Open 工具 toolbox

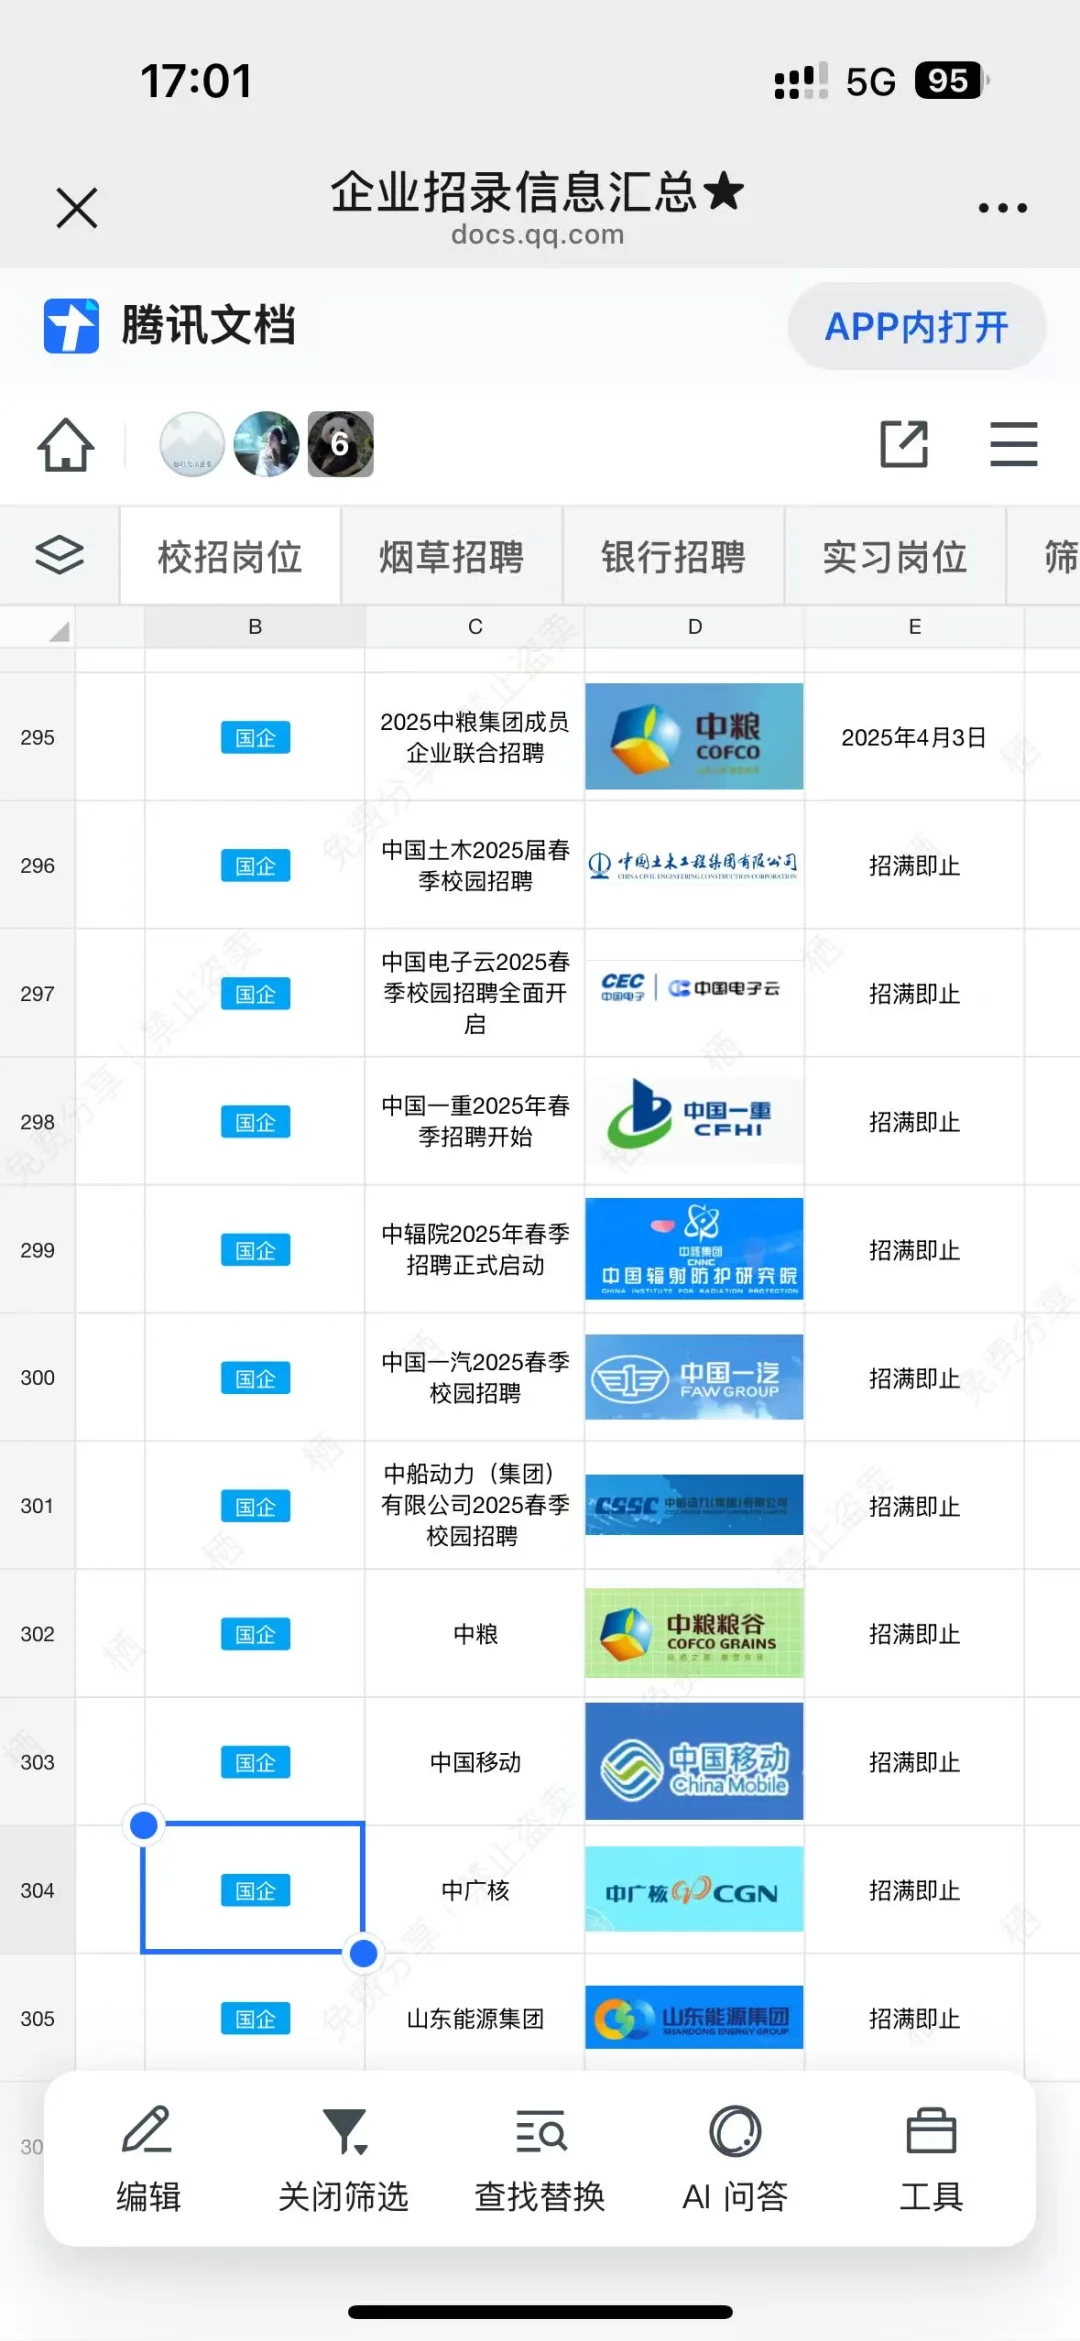coord(931,2159)
